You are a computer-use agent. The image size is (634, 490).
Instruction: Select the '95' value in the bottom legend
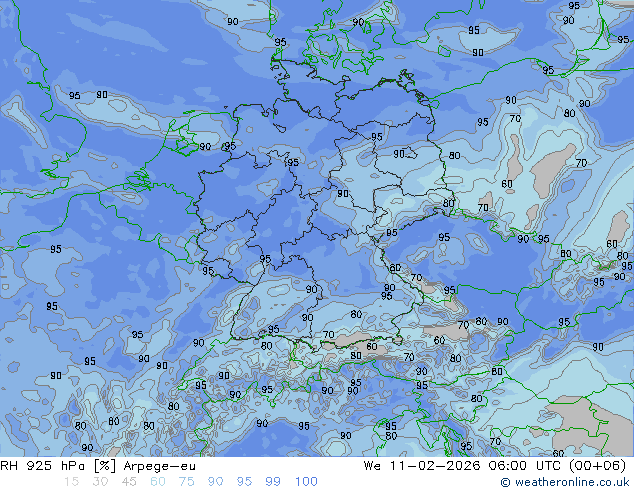(244, 482)
